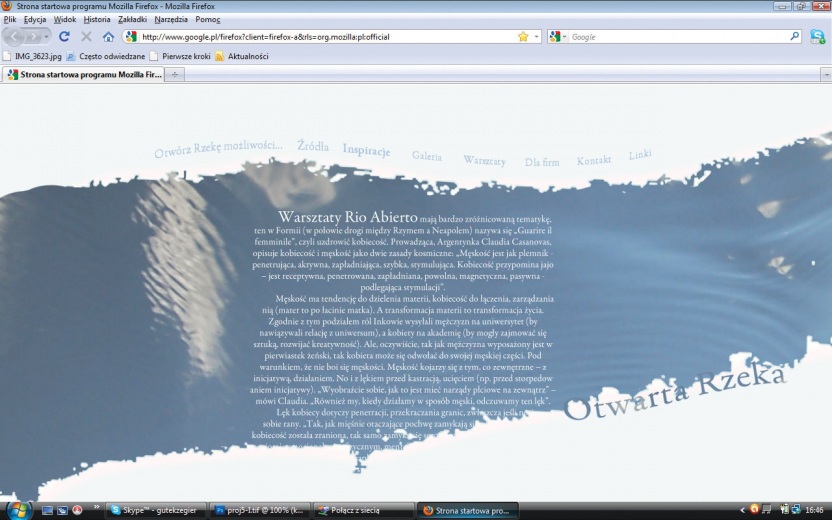The width and height of the screenshot is (832, 520).
Task: Expand the list-all-tabs arrow
Action: point(825,75)
